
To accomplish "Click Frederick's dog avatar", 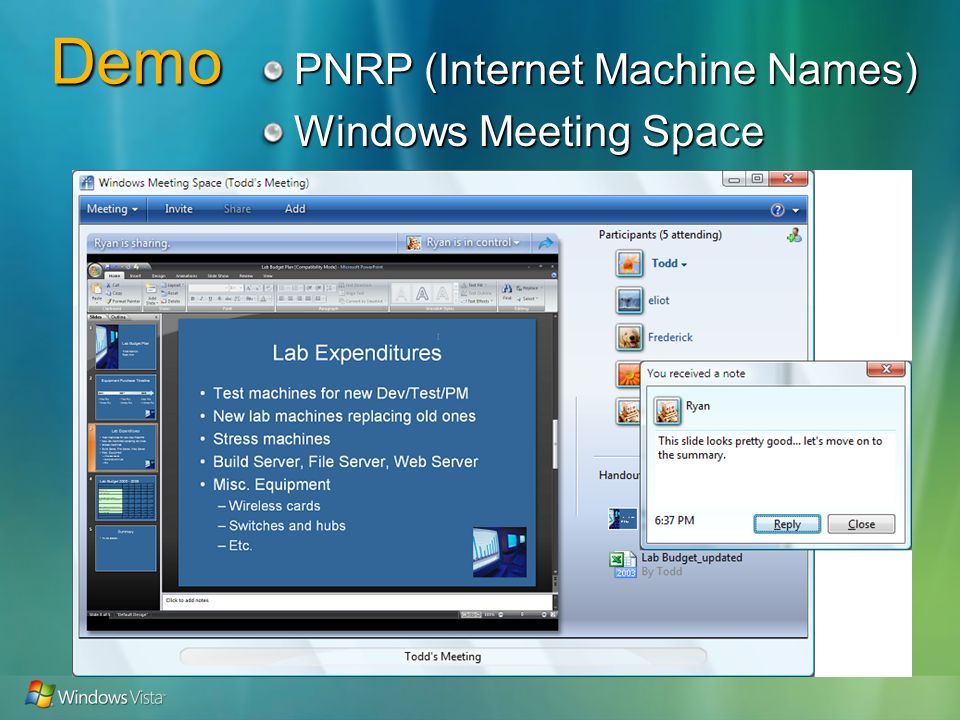I will click(x=629, y=337).
